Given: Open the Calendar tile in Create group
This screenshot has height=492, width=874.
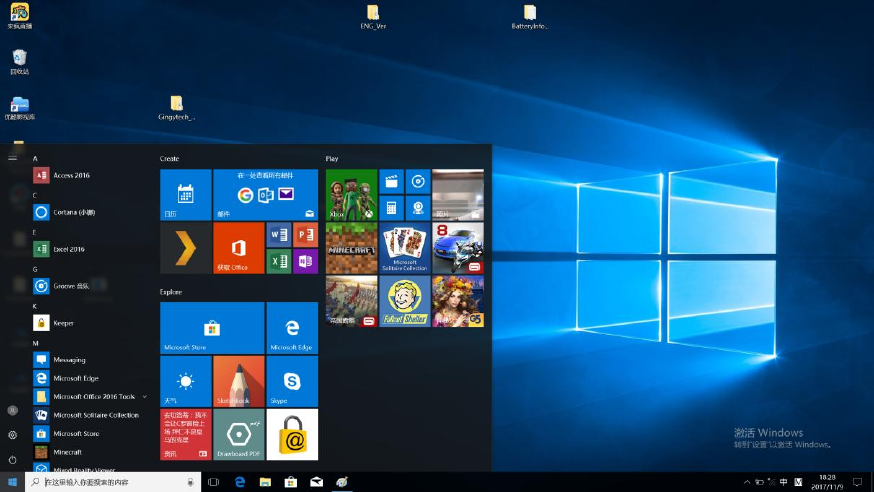Looking at the screenshot, I should (x=185, y=194).
